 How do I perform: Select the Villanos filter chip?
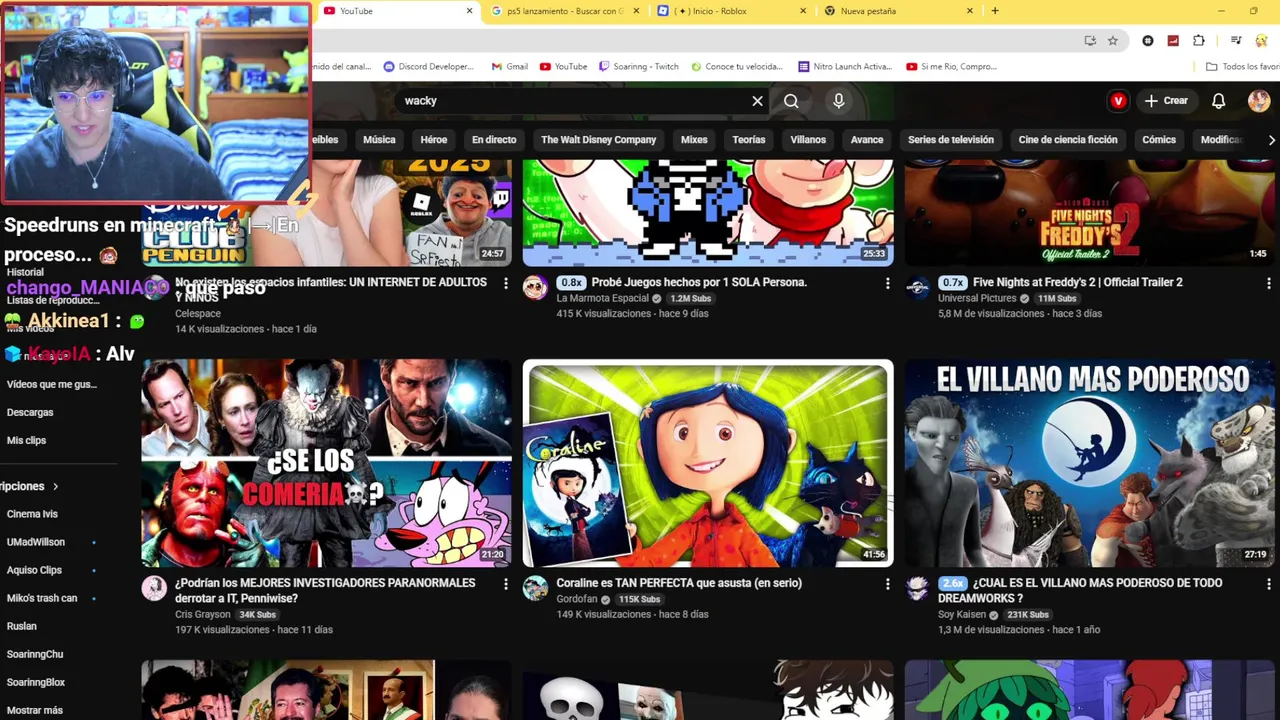808,140
